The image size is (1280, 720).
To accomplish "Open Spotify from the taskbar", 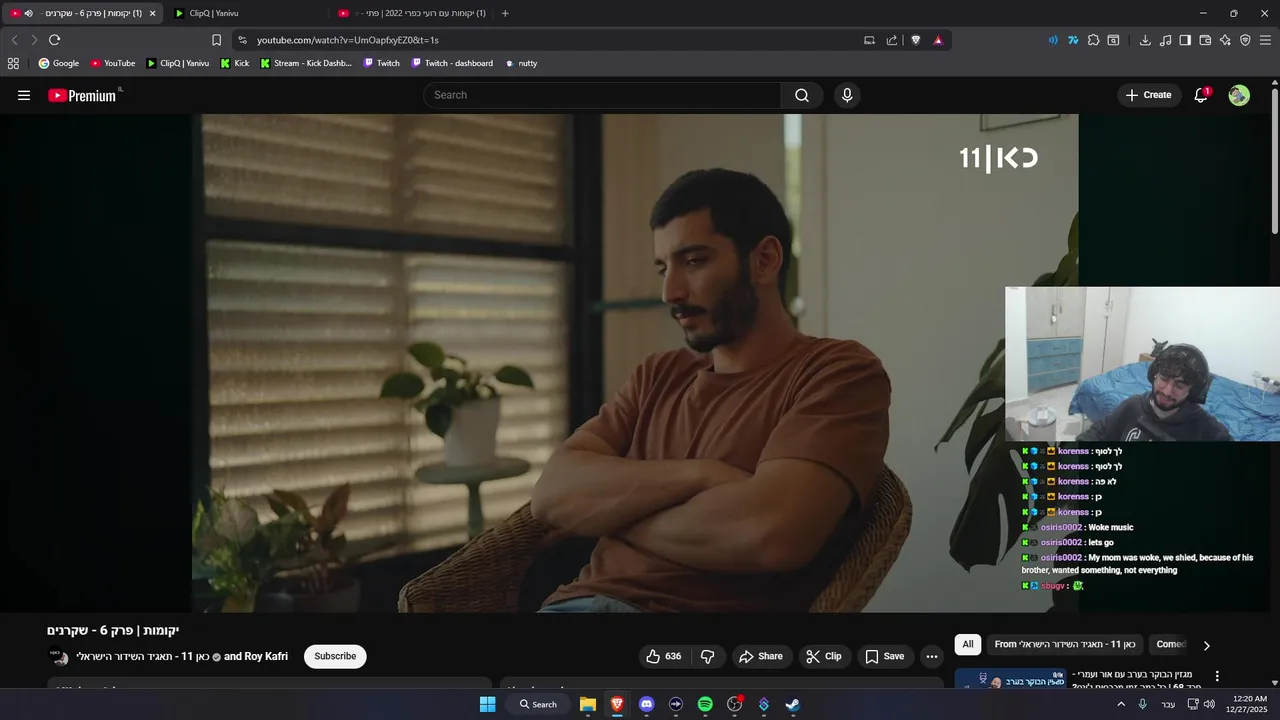I will click(x=705, y=704).
